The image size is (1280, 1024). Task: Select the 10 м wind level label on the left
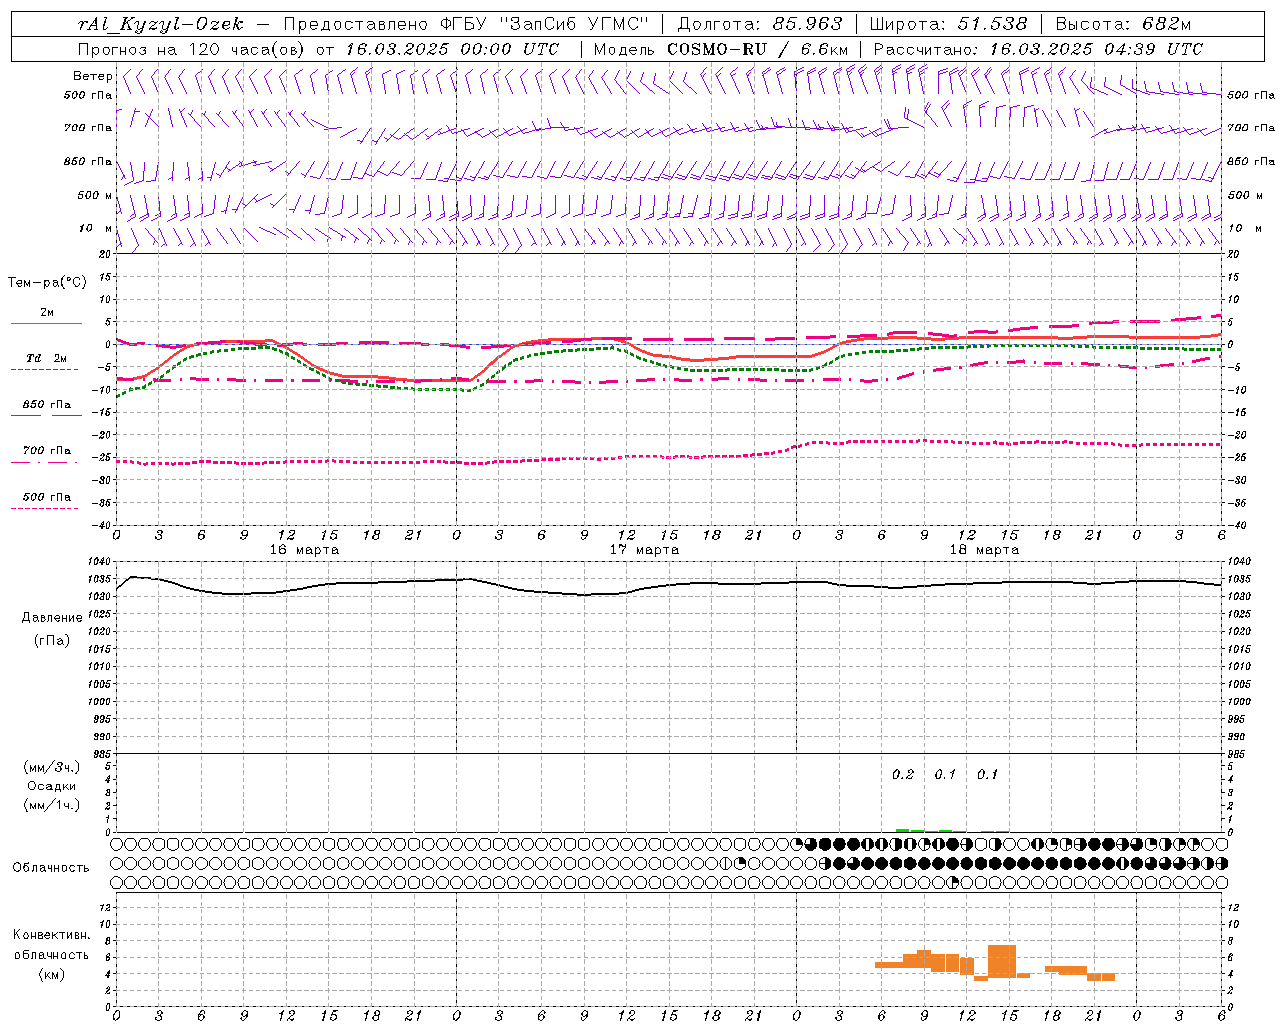tap(96, 228)
